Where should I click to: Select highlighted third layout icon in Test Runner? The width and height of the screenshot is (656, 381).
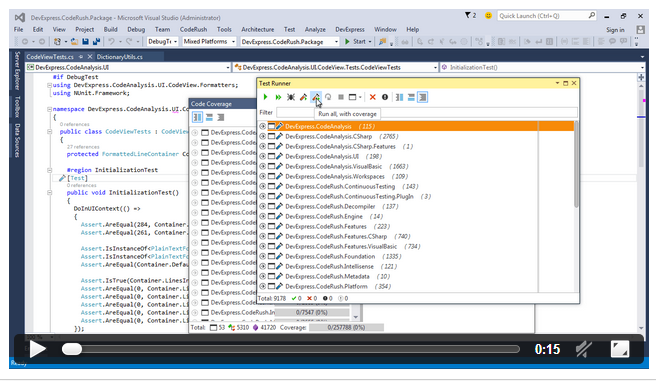(423, 97)
